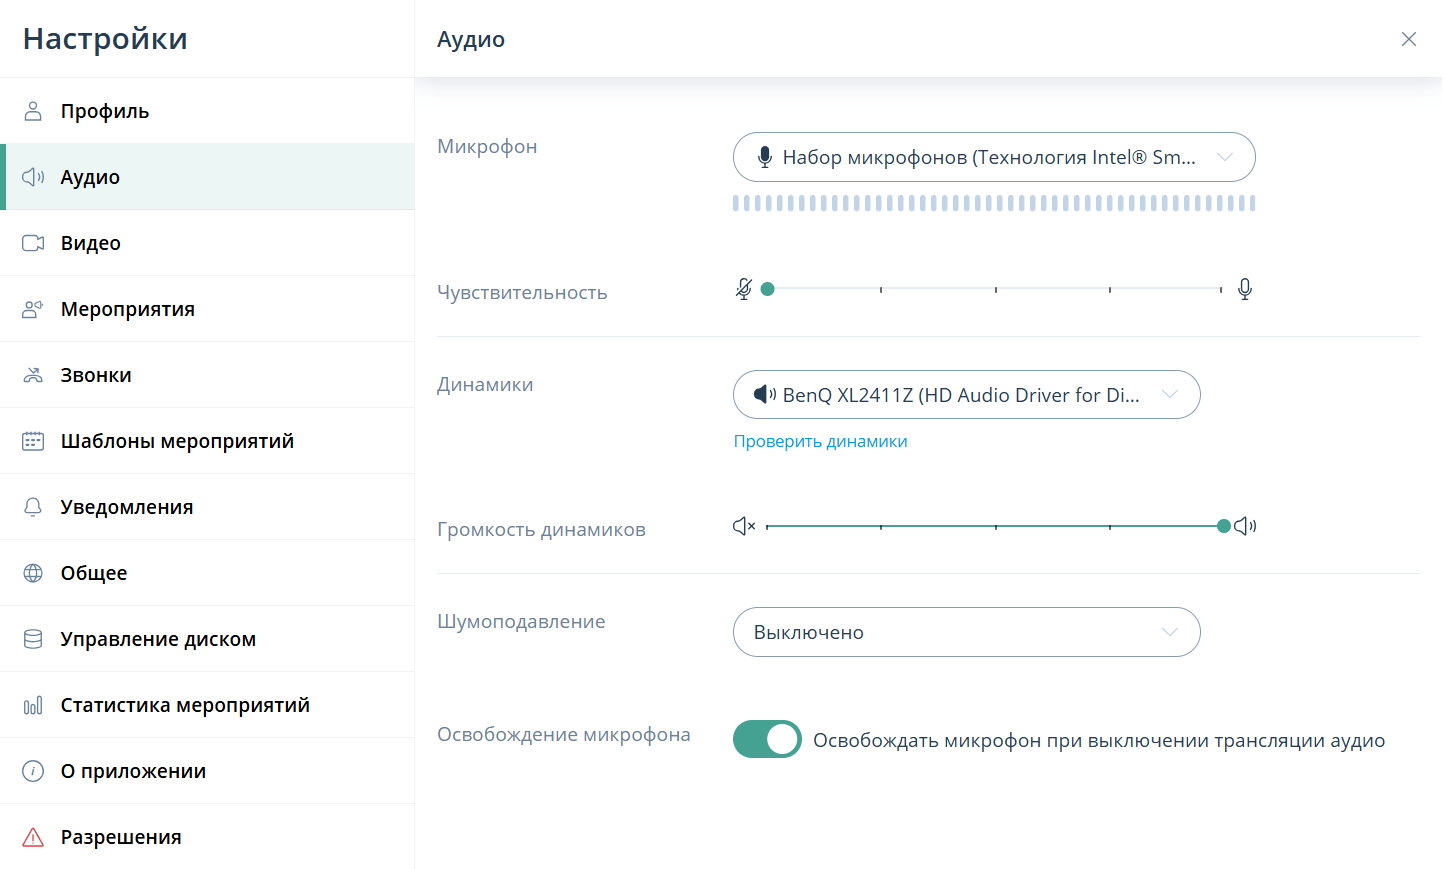Open the Микрофон device dropdown
This screenshot has height=869, width=1445.
pyautogui.click(x=994, y=157)
